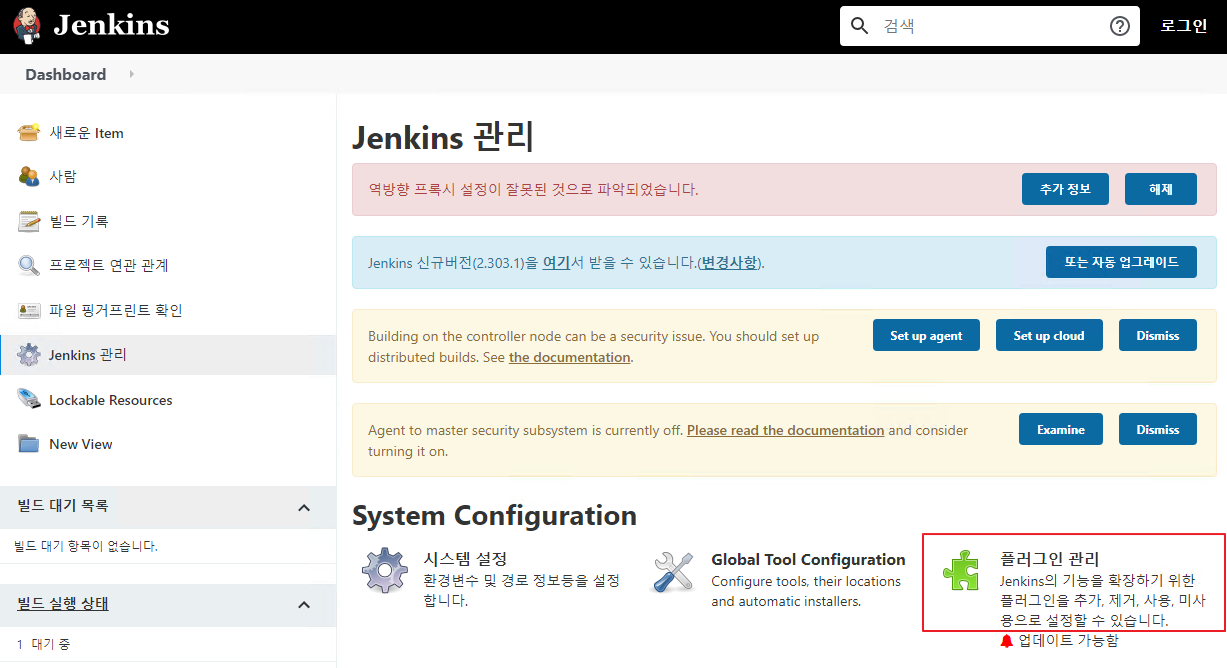Open 시스템 설정 title link
The width and height of the screenshot is (1227, 668).
(466, 559)
